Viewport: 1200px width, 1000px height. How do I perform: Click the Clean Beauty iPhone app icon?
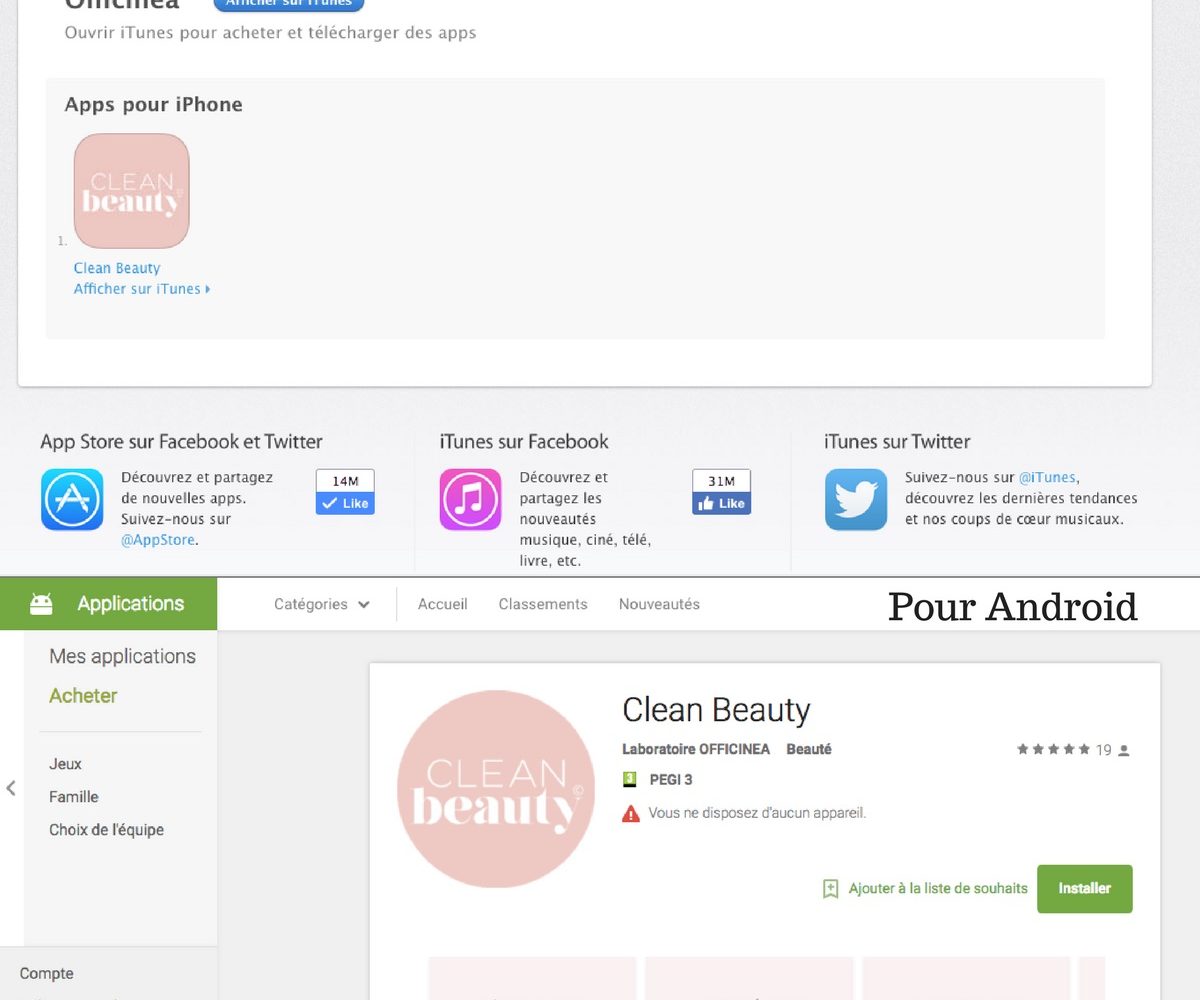click(x=131, y=191)
